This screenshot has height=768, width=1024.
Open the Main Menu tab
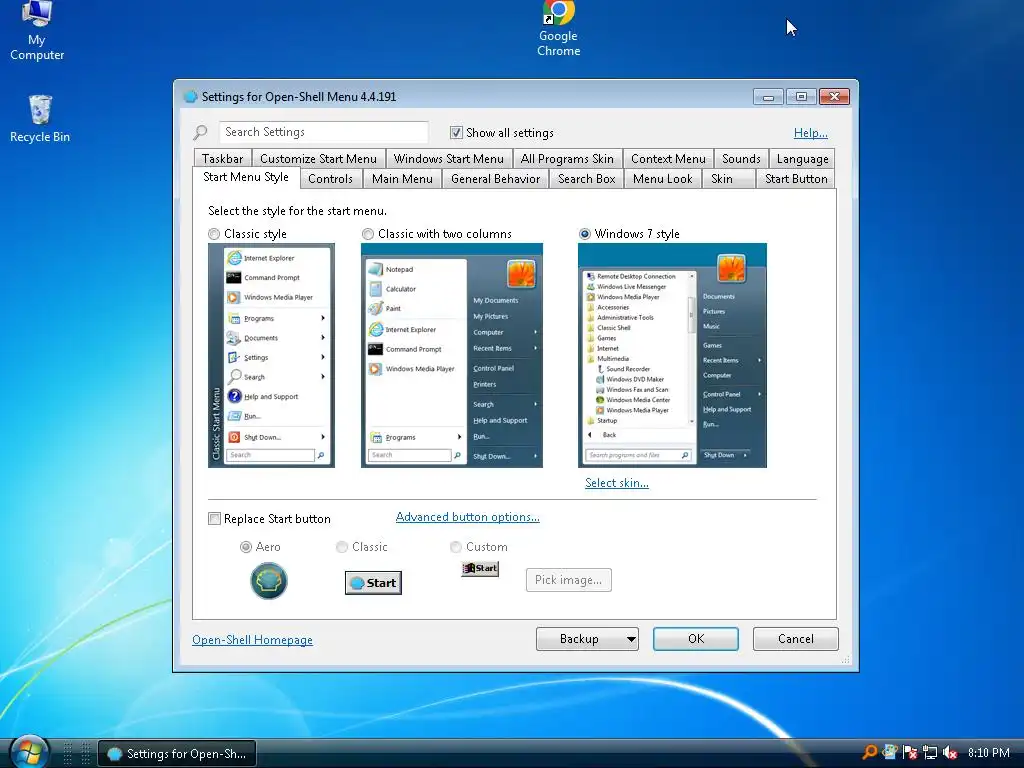(x=402, y=179)
